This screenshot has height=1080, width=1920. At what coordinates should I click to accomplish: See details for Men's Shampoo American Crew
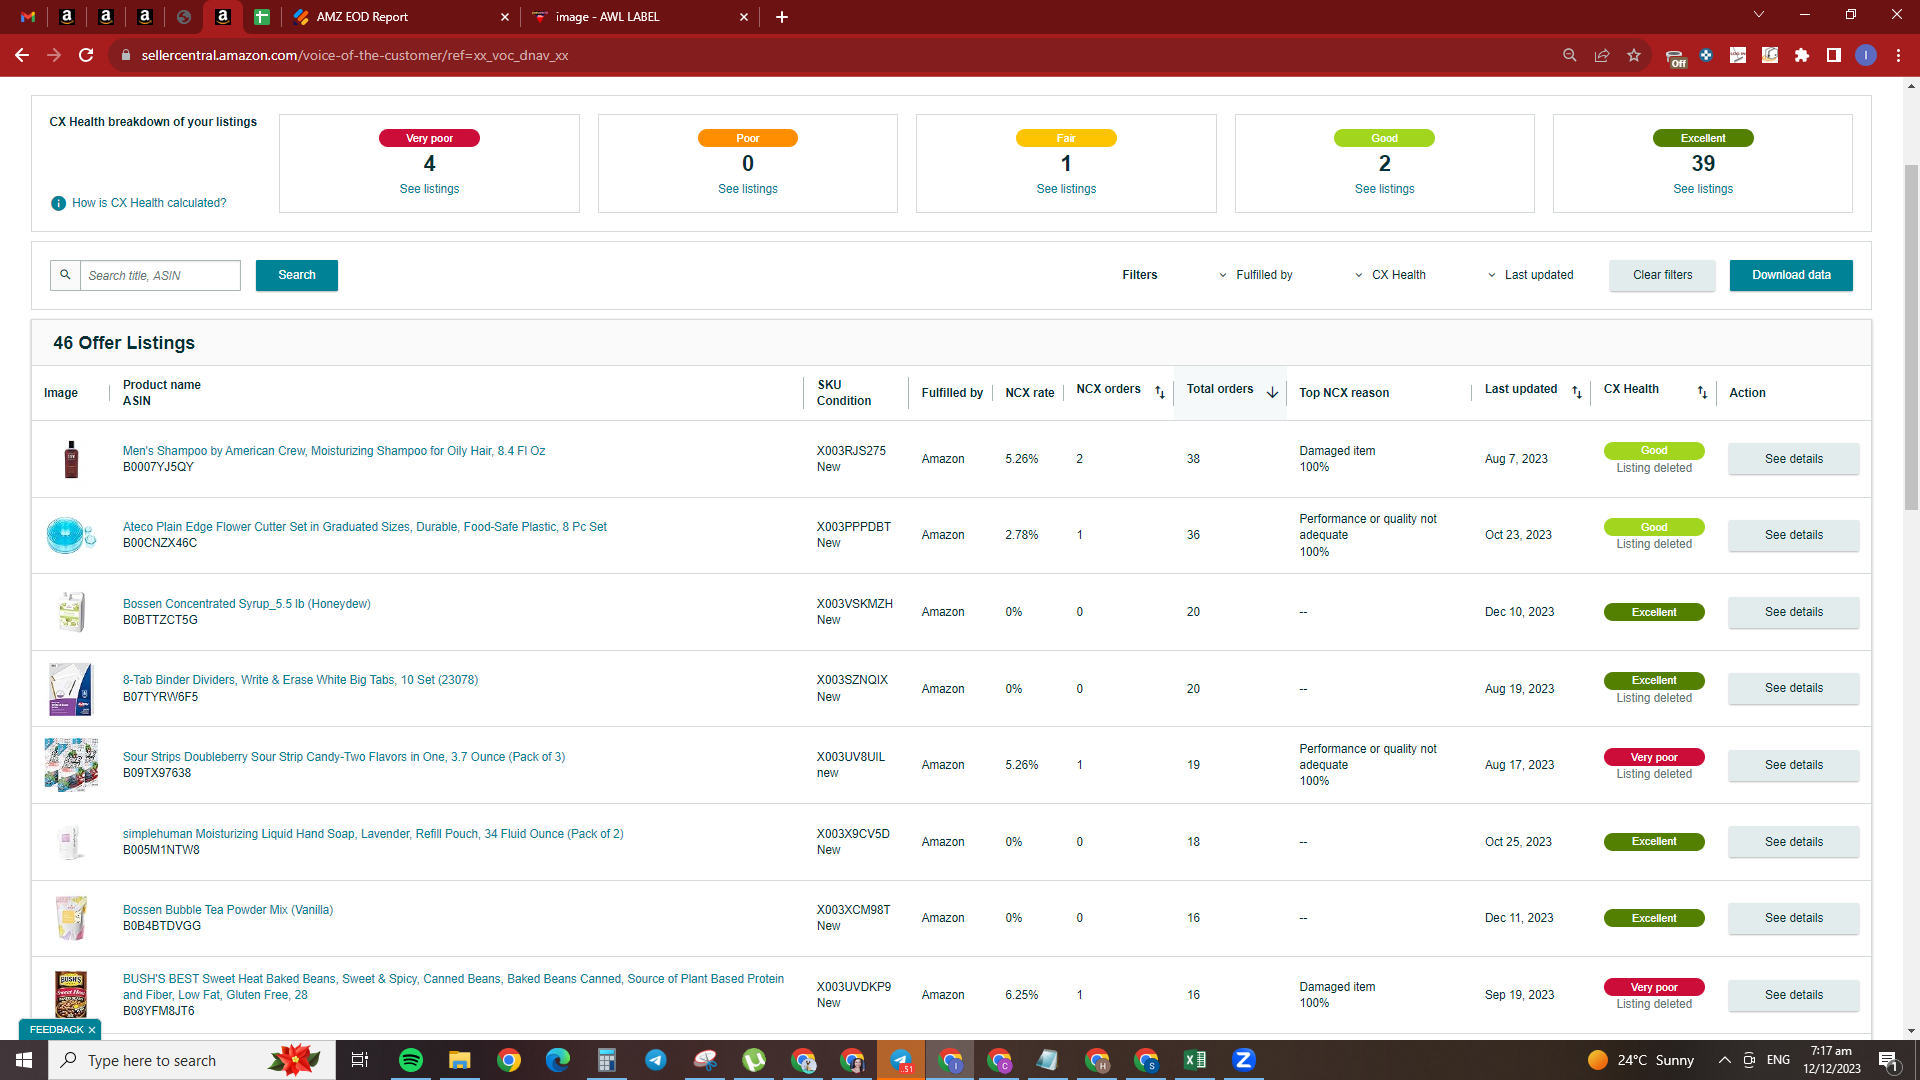(x=1793, y=459)
